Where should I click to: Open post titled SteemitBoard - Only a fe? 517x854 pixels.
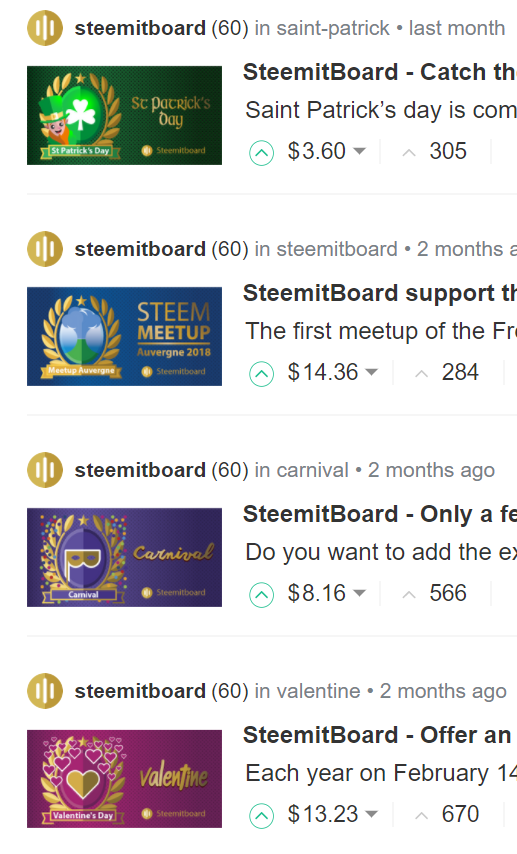tap(380, 514)
